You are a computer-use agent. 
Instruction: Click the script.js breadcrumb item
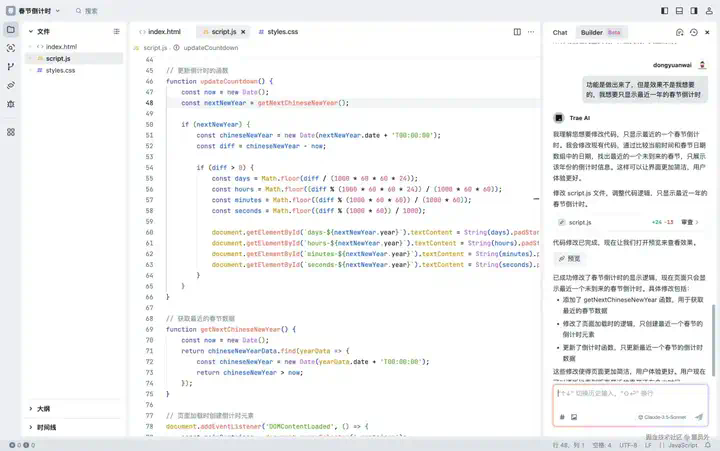pyautogui.click(x=155, y=48)
